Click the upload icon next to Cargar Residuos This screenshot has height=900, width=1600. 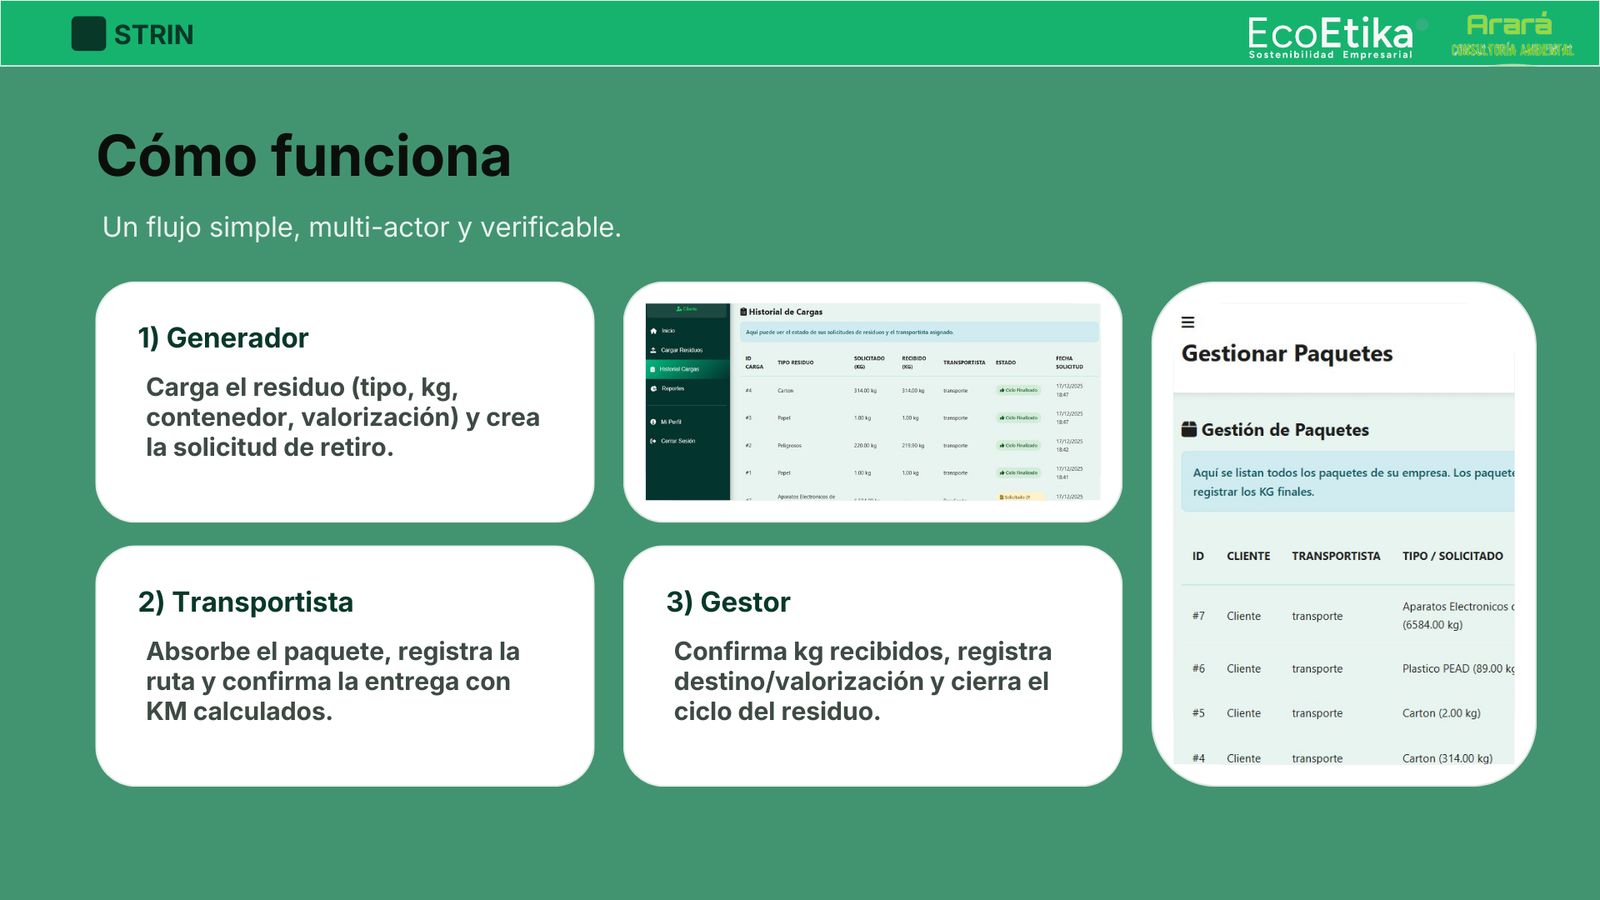click(654, 350)
